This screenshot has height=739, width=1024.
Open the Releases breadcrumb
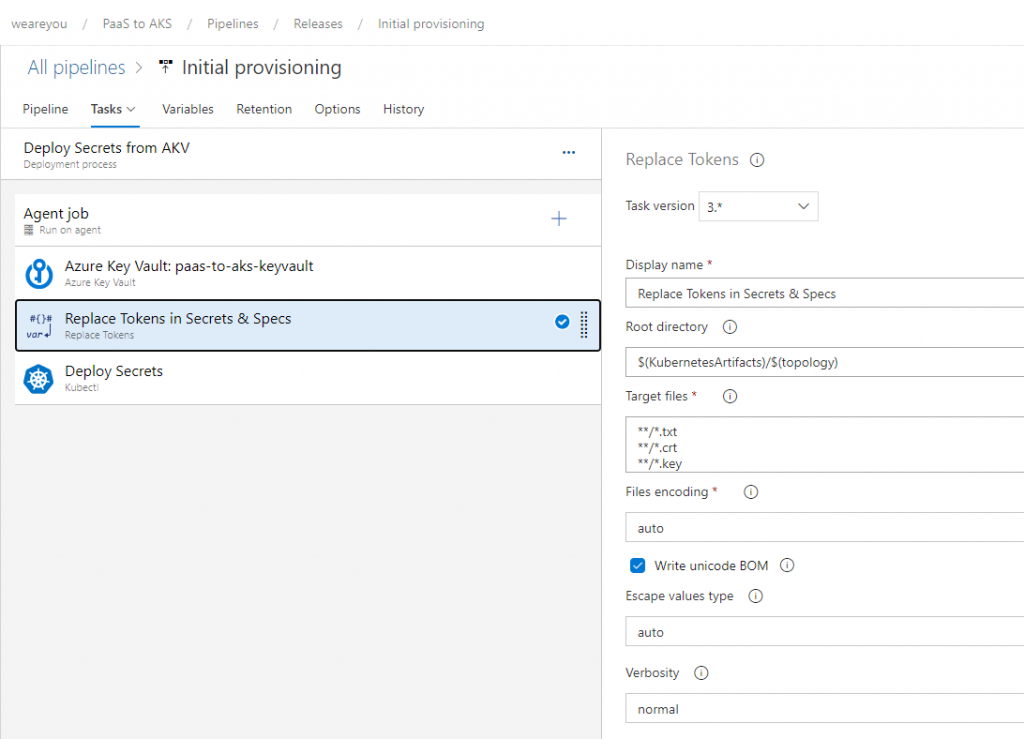click(x=318, y=24)
